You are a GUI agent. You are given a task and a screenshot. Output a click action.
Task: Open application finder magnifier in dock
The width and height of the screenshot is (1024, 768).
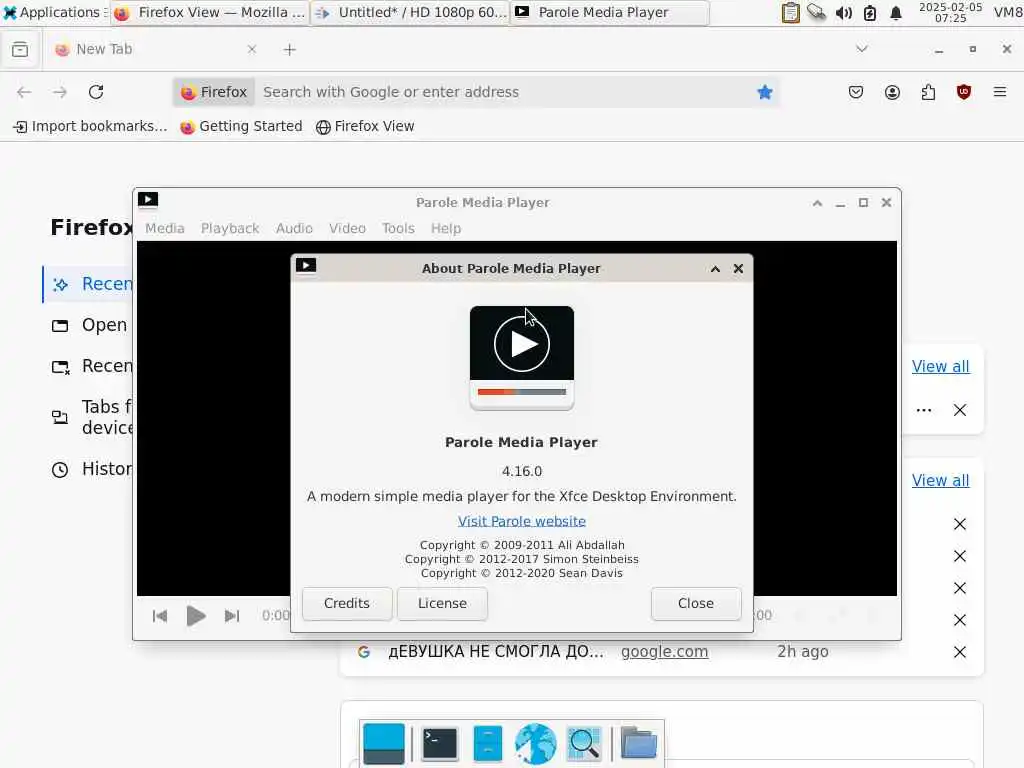[x=583, y=743]
